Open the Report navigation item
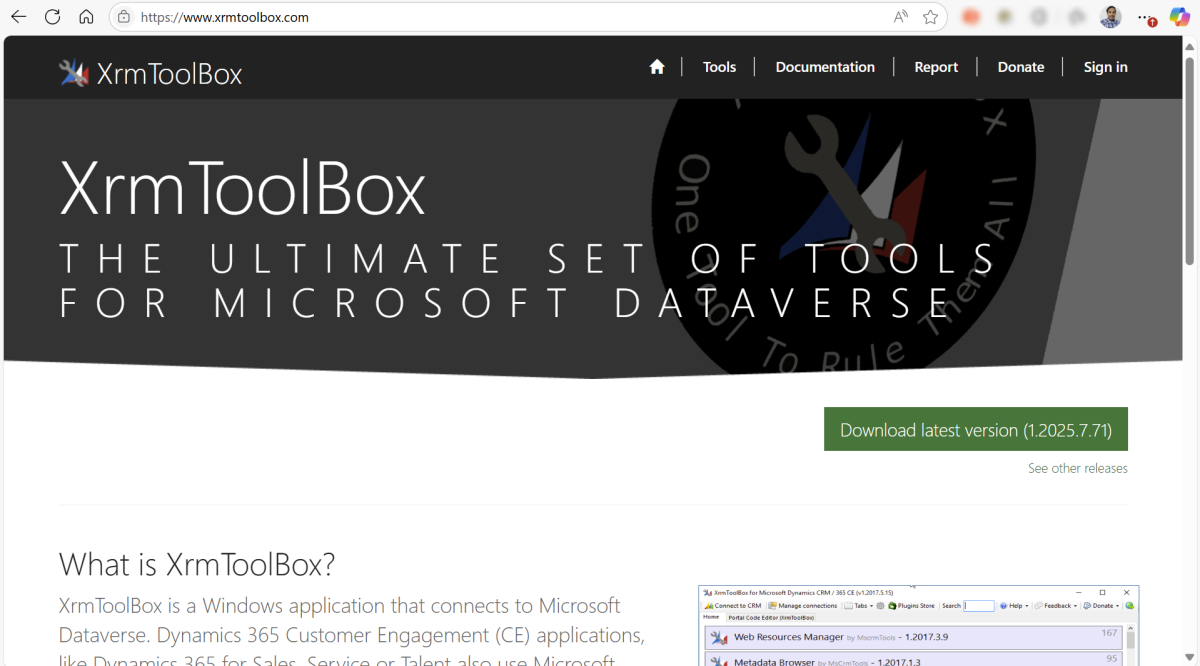1200x666 pixels. point(936,67)
